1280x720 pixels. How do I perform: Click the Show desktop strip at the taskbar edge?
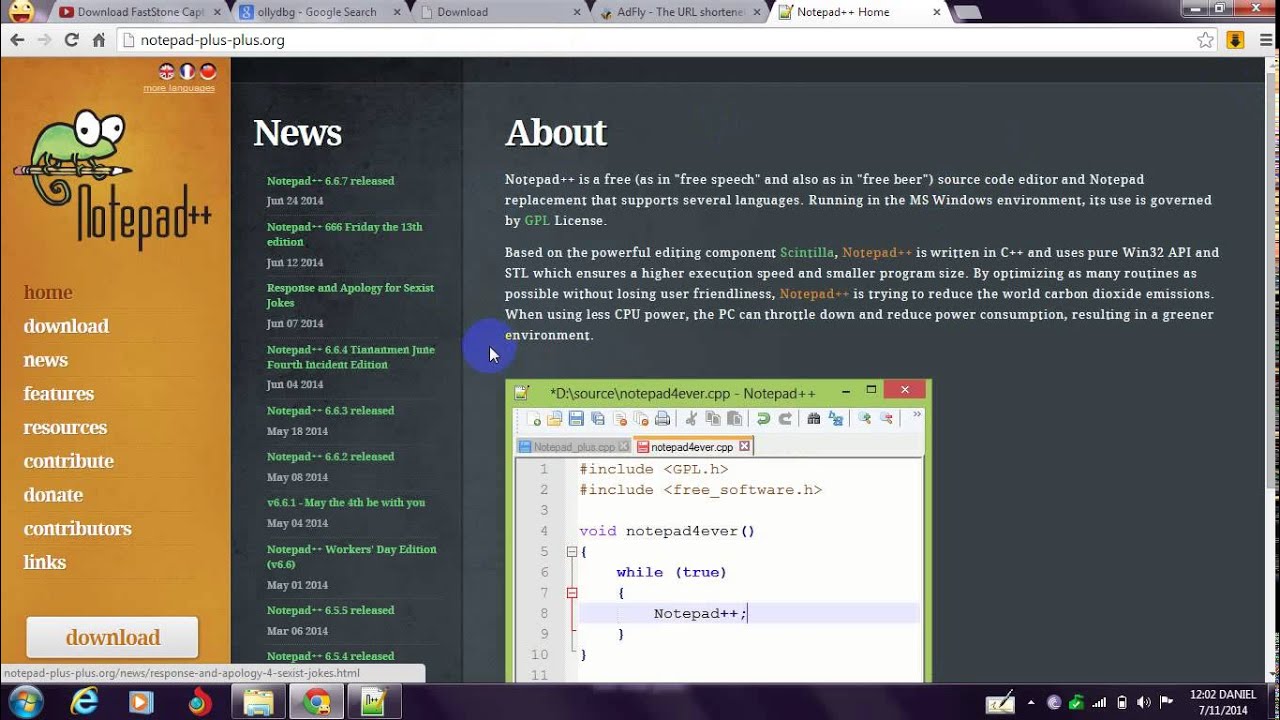pyautogui.click(x=1273, y=702)
